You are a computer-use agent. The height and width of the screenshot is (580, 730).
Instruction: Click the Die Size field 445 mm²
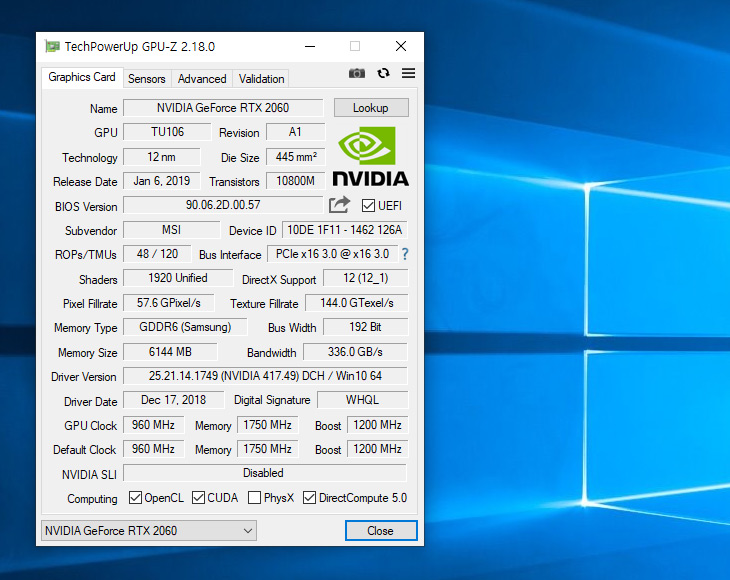click(295, 157)
